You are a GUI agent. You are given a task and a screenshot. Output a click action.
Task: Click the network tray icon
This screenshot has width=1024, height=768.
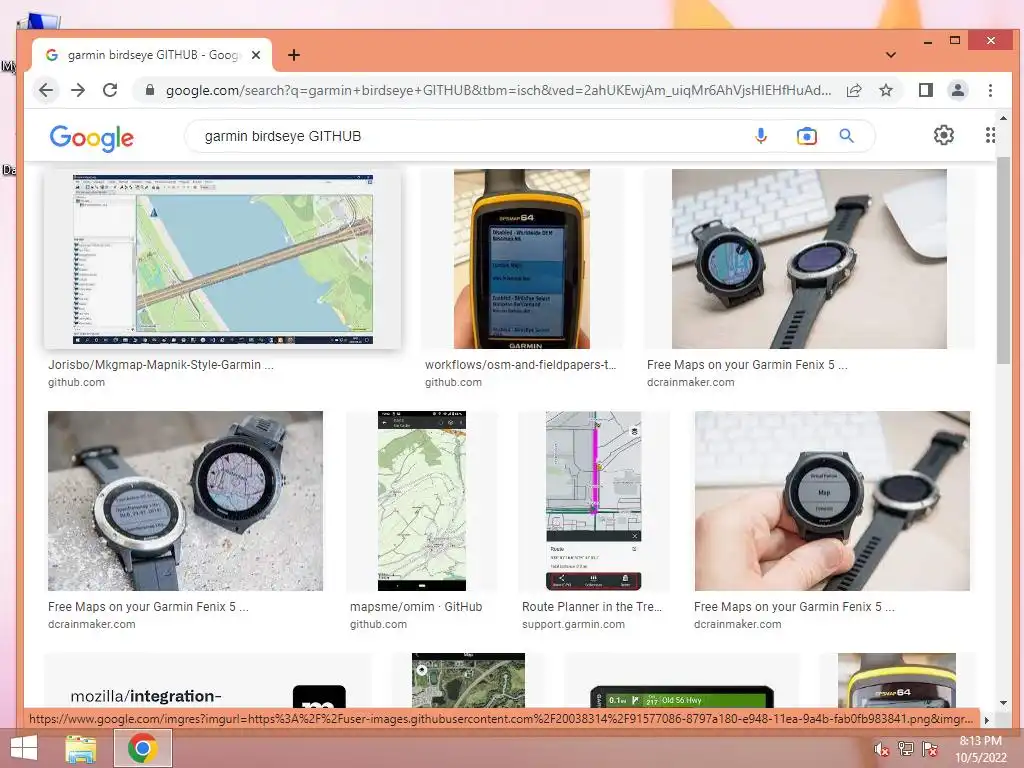point(905,749)
